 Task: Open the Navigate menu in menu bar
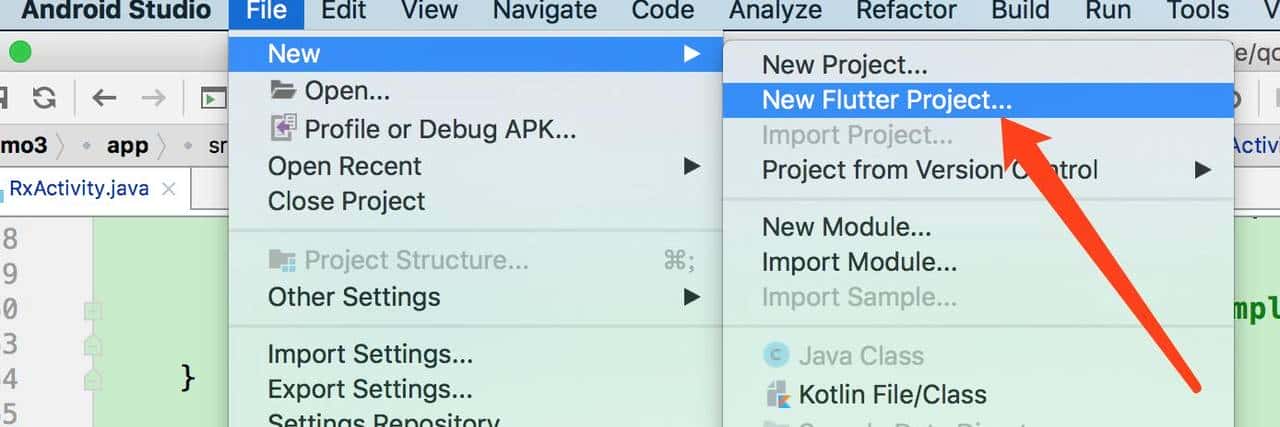click(x=544, y=11)
